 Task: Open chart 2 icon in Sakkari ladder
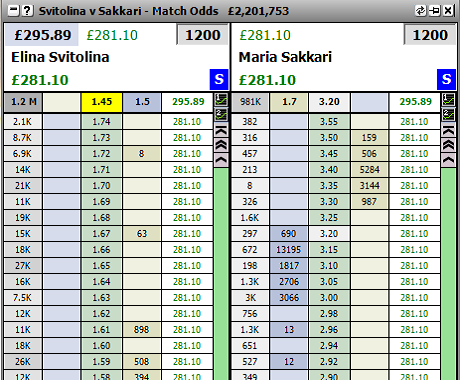point(449,114)
